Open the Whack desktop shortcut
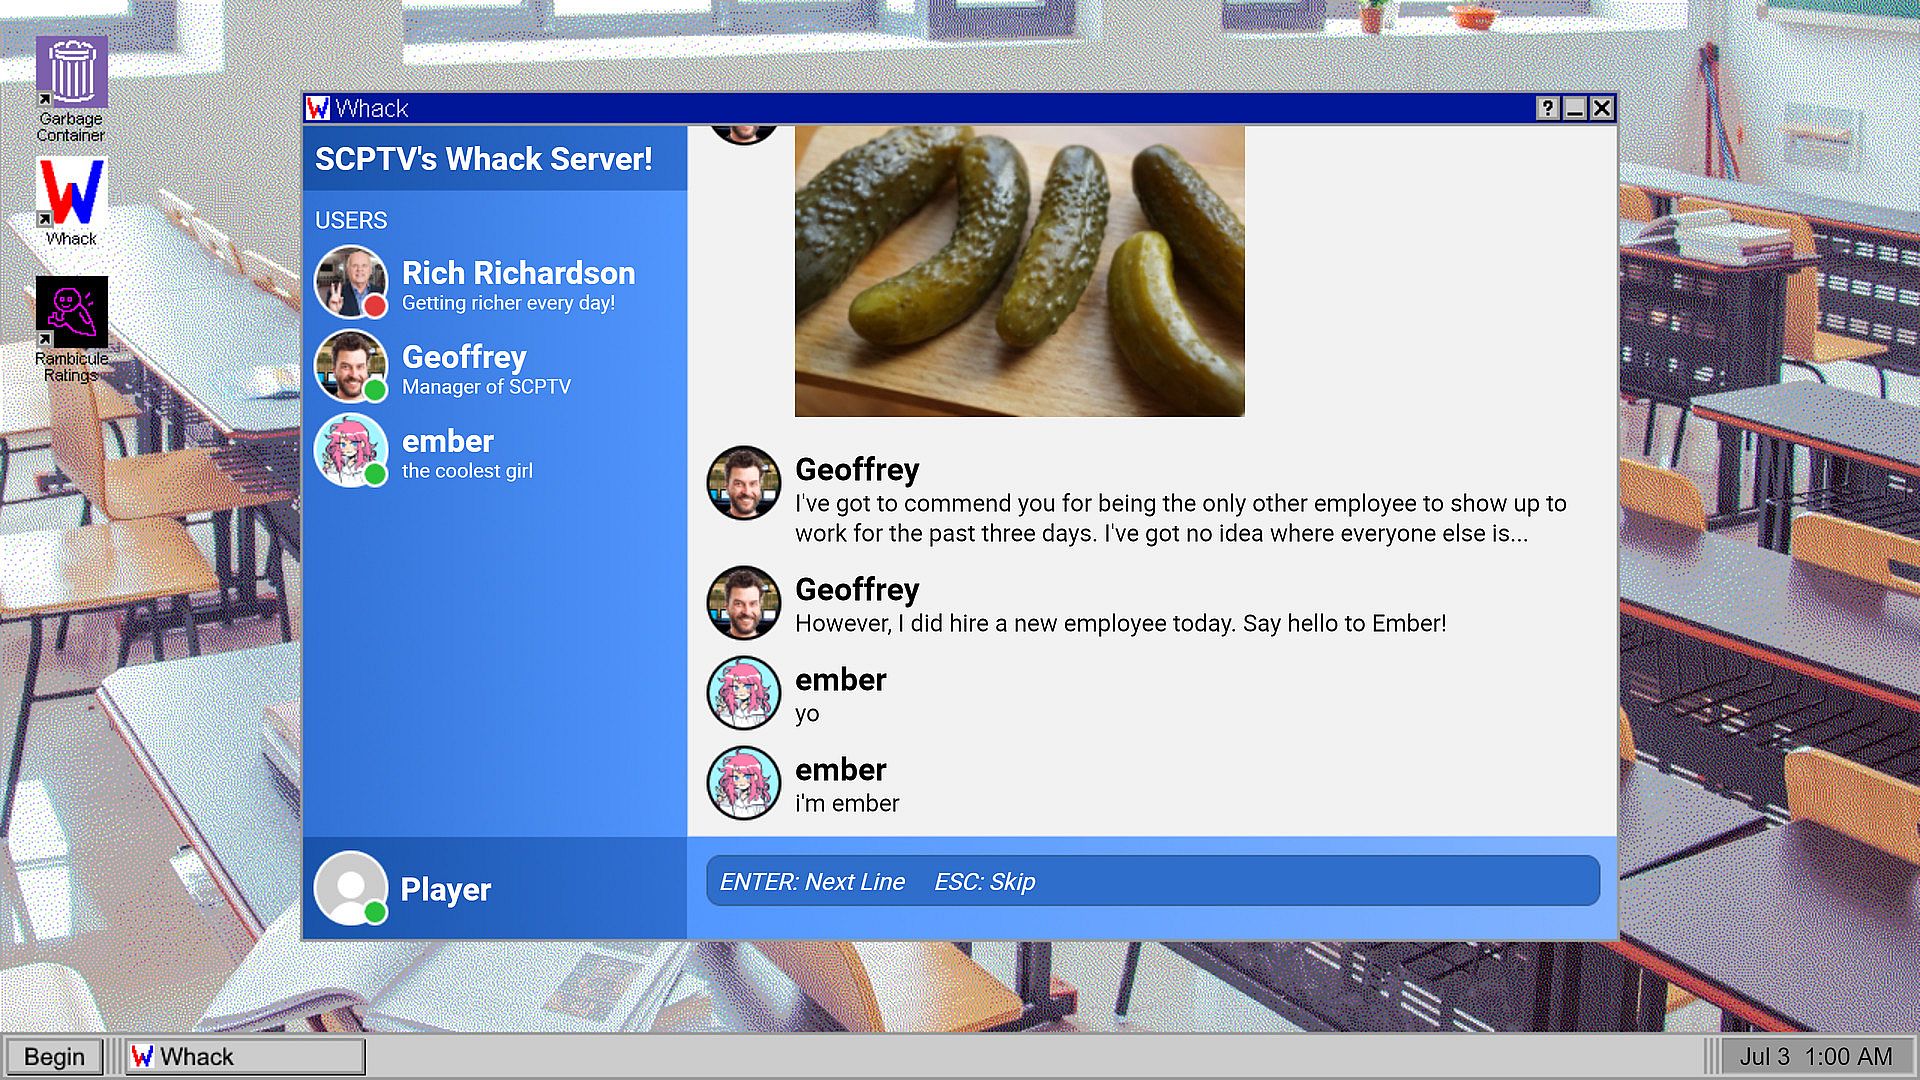The height and width of the screenshot is (1080, 1920). pos(71,193)
